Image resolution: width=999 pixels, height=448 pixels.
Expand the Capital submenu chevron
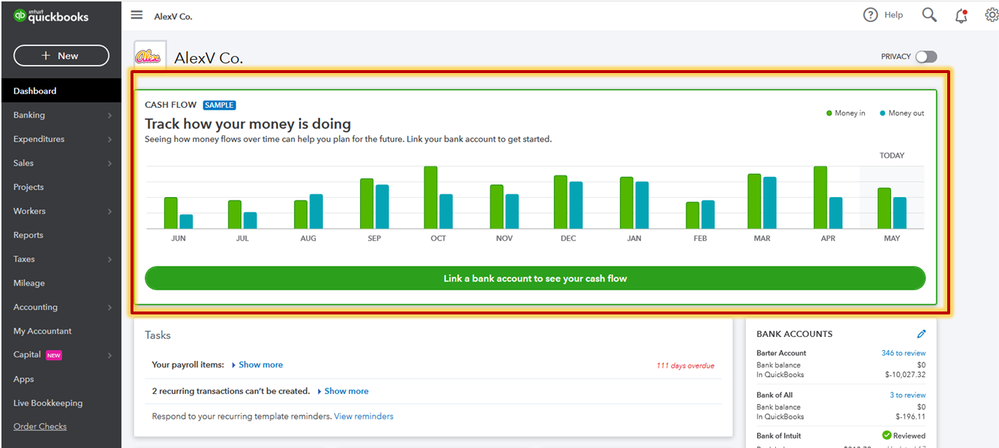pyautogui.click(x=110, y=355)
